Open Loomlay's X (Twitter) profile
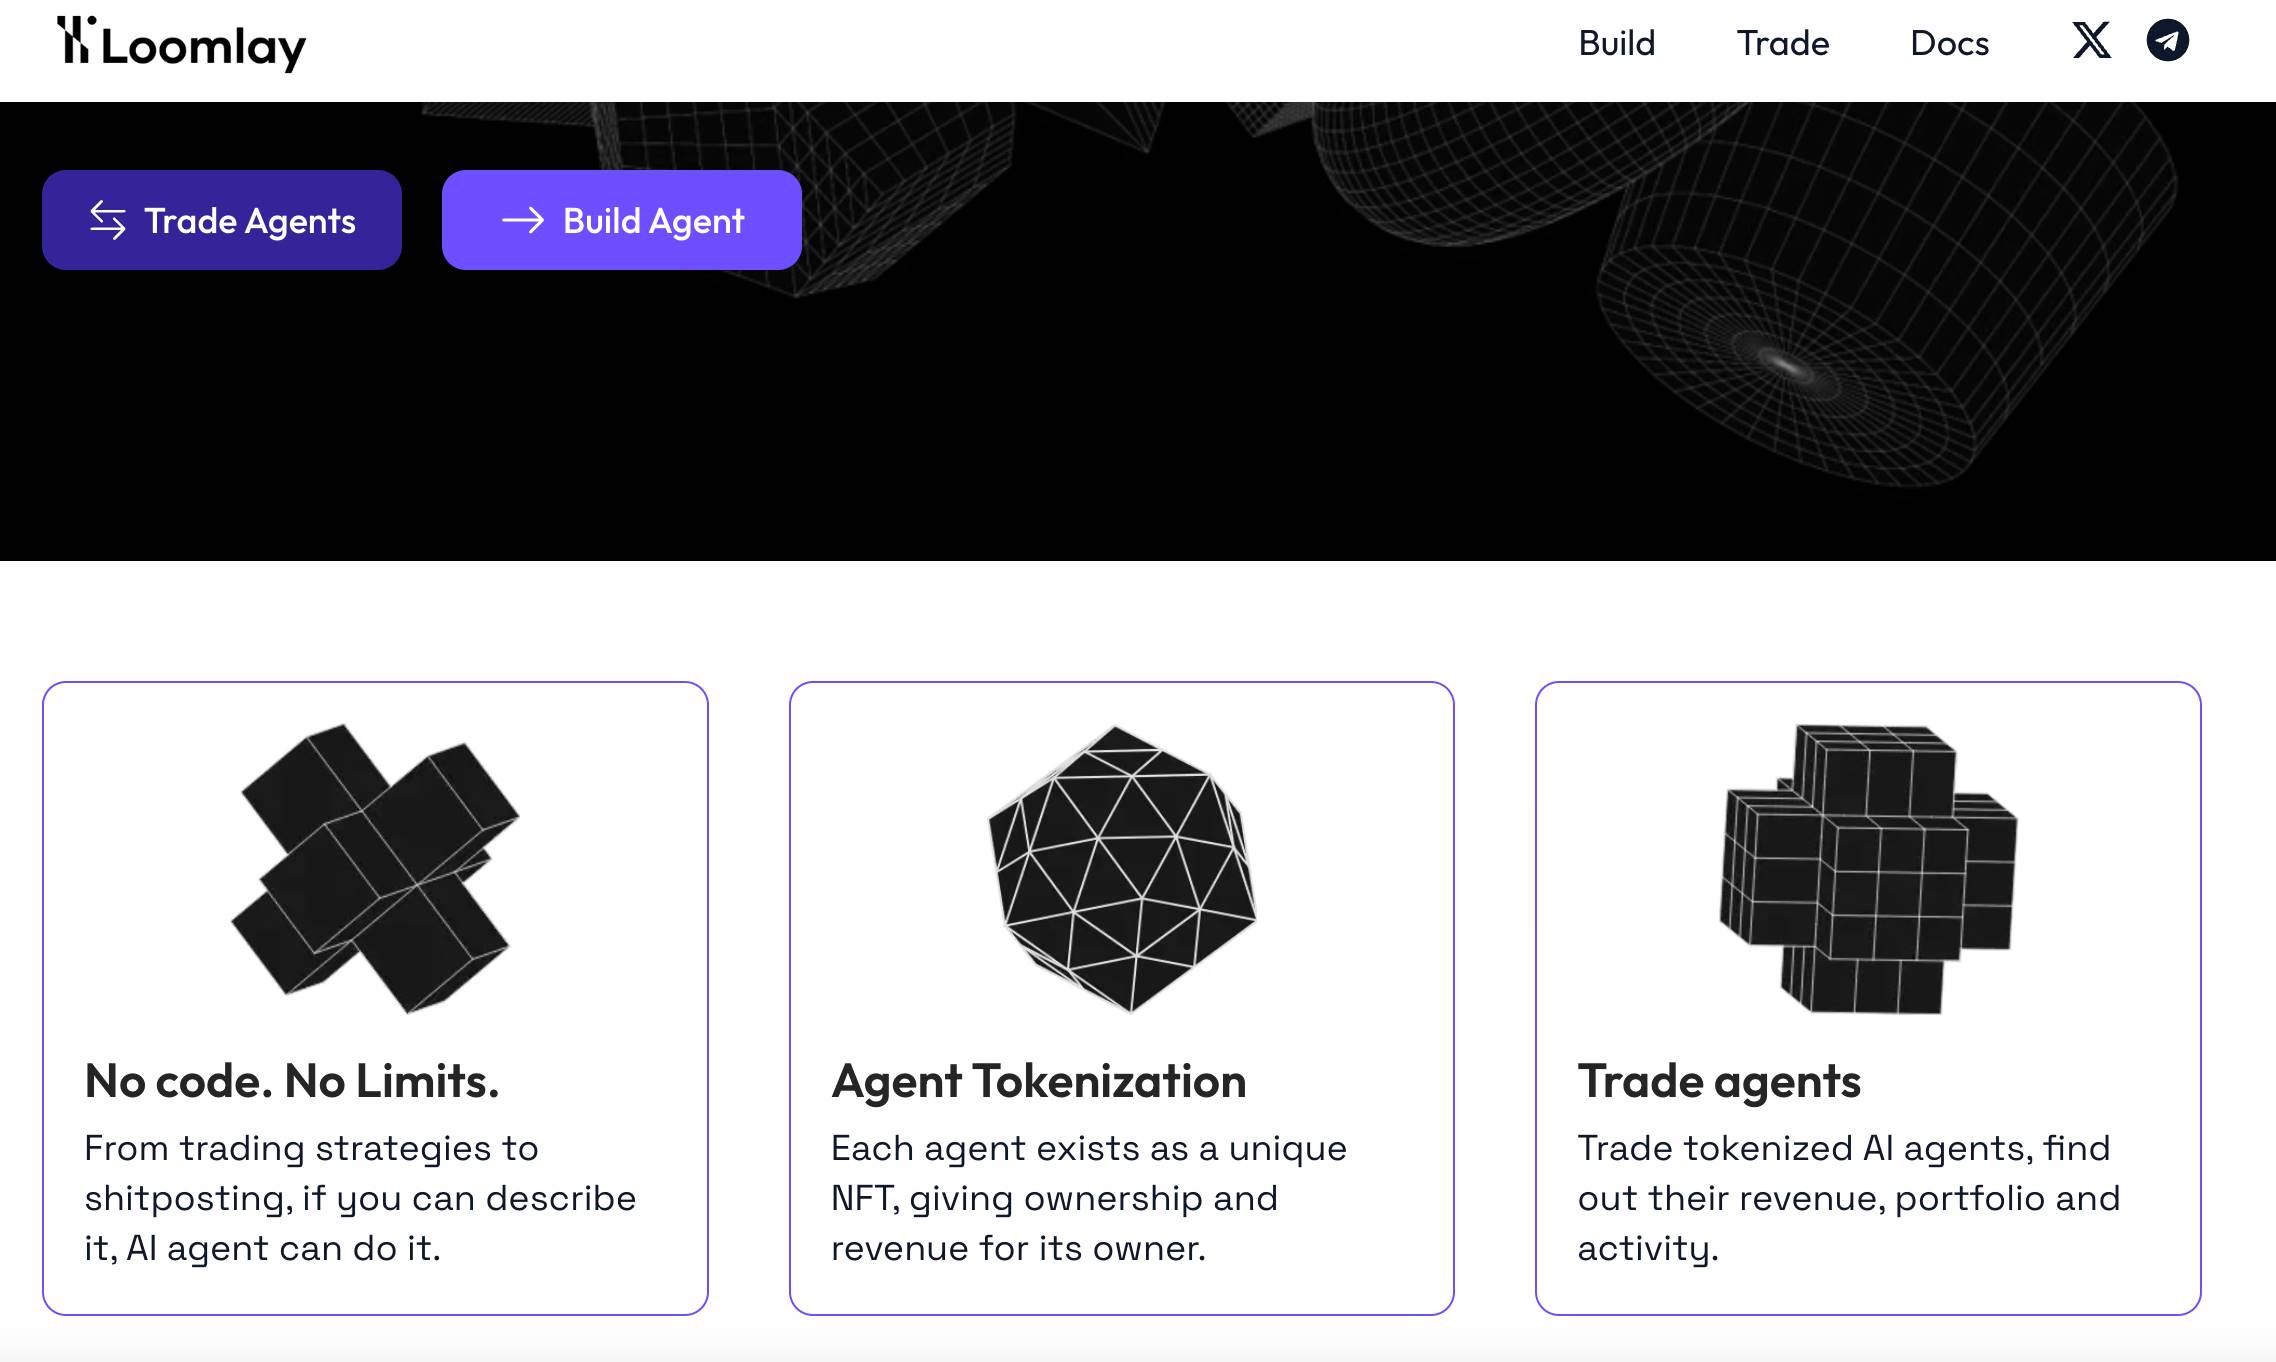The height and width of the screenshot is (1362, 2276). point(2092,43)
